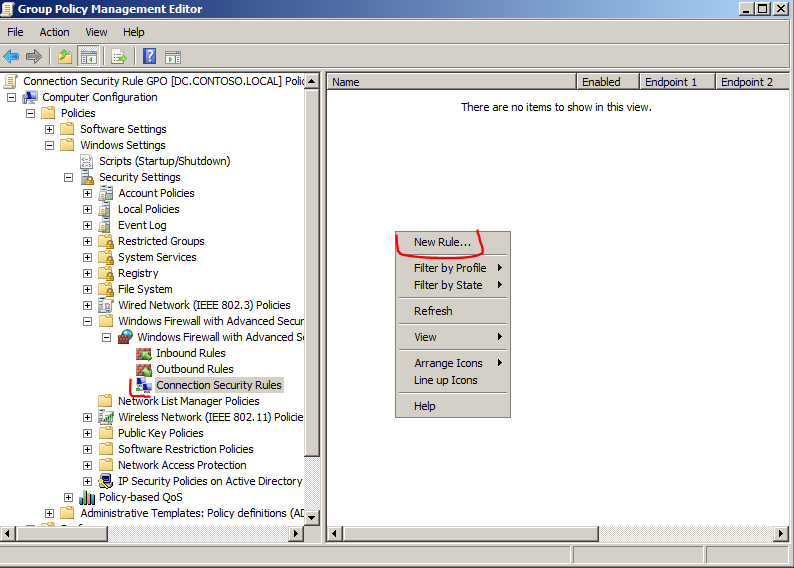794x568 pixels.
Task: Open Filter by State submenu
Action: (453, 286)
